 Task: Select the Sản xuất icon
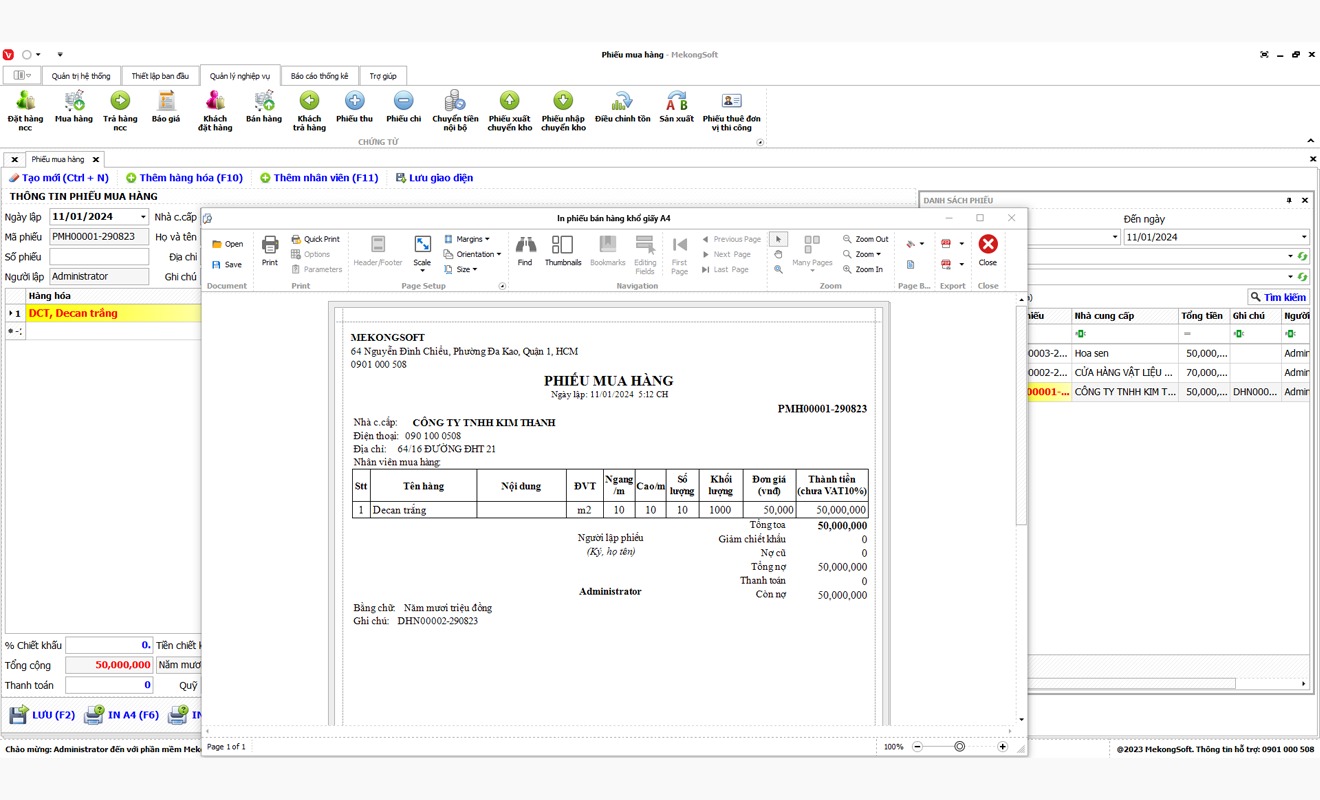click(677, 108)
